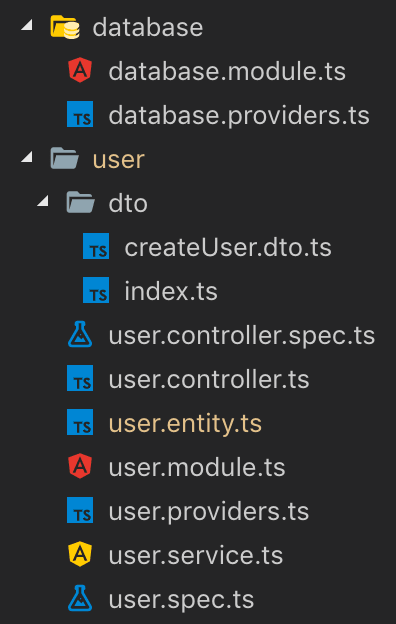Image resolution: width=396 pixels, height=624 pixels.
Task: Click the yellow Angular icon of user.service.ts
Action: point(80,554)
